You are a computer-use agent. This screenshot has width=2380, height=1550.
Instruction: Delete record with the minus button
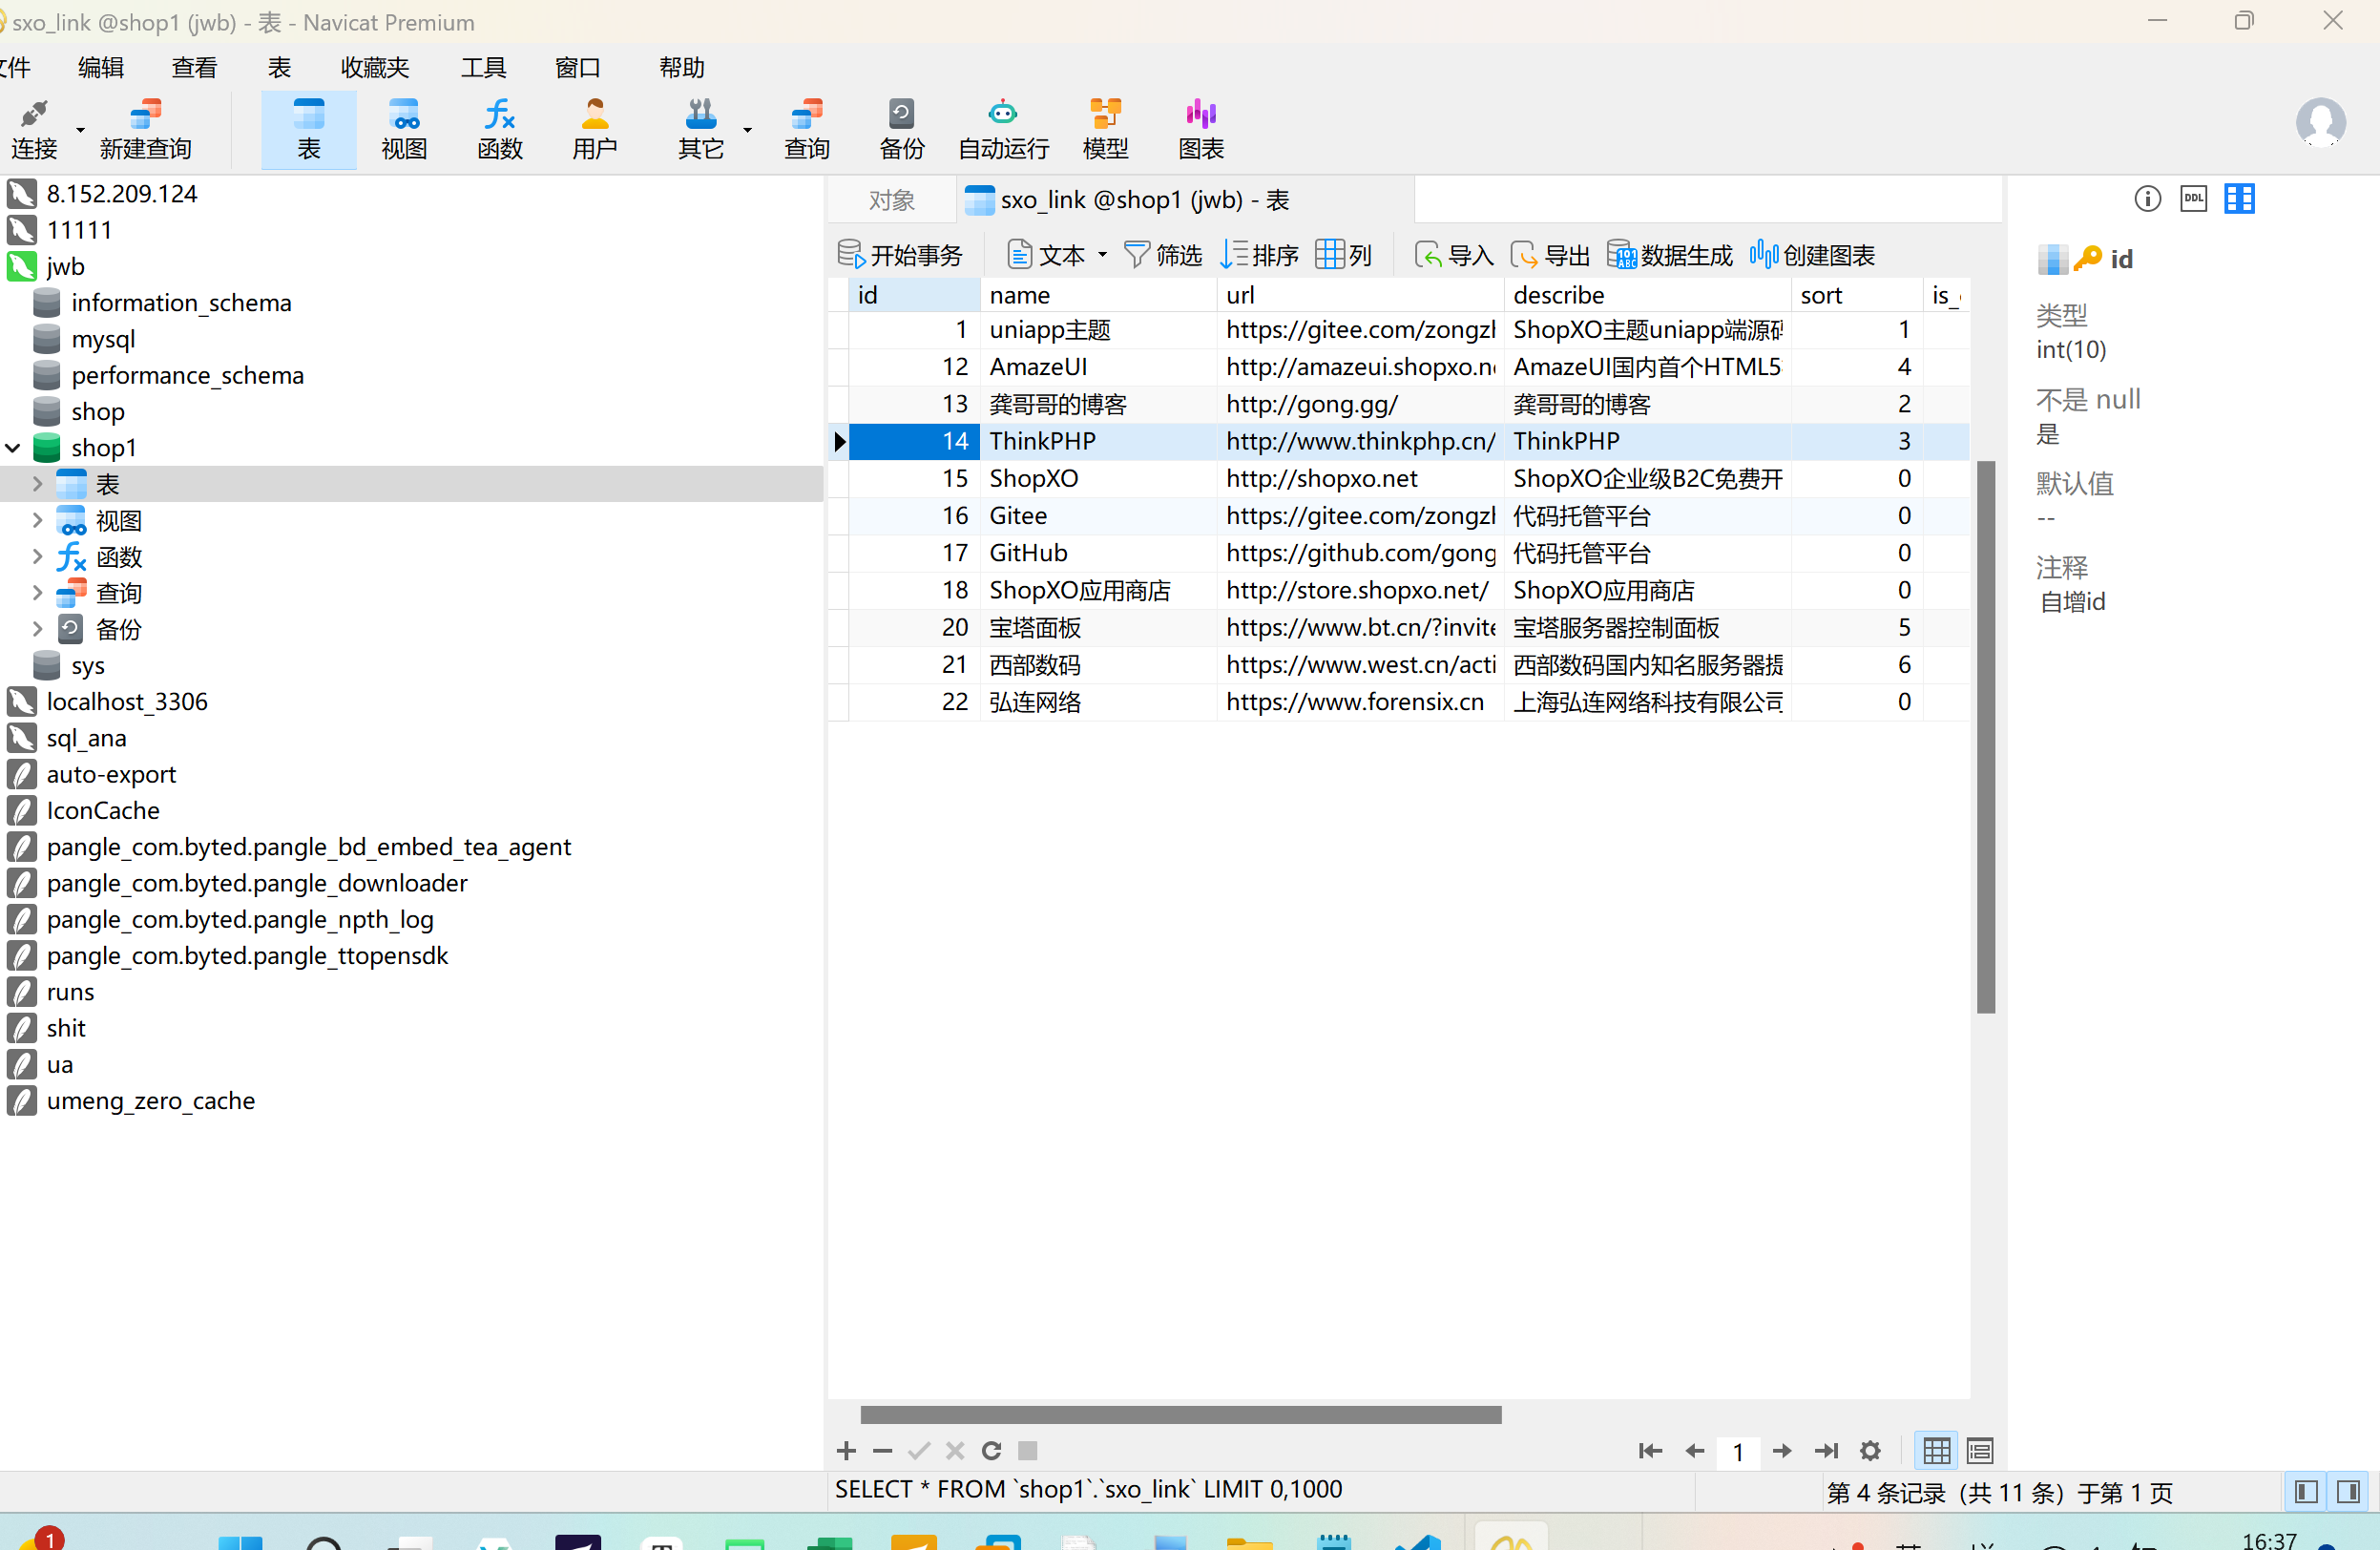[882, 1450]
